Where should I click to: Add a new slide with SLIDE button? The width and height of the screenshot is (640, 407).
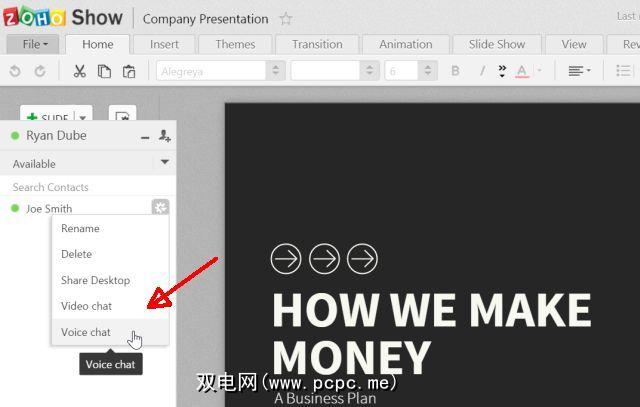[47, 117]
